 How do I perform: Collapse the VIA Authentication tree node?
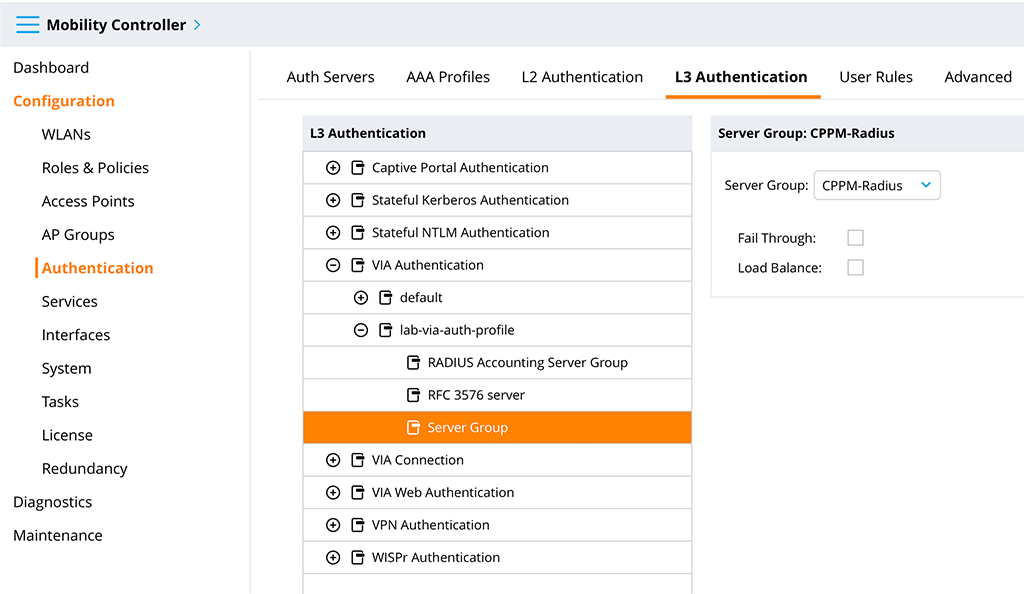pos(333,265)
